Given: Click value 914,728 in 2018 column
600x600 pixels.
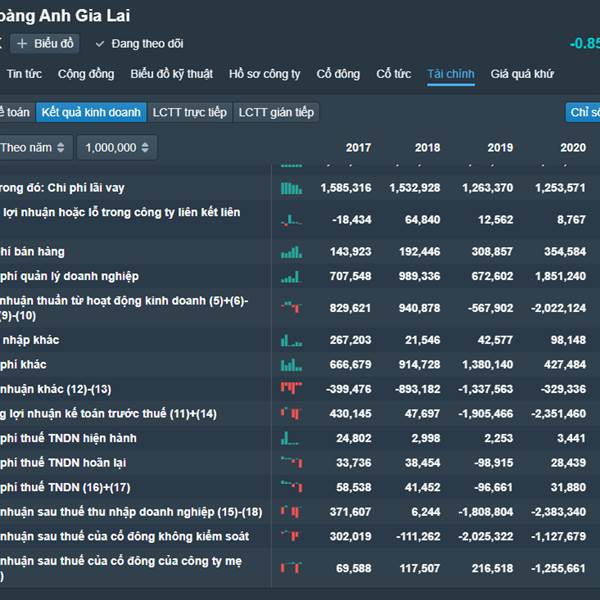Looking at the screenshot, I should [419, 364].
